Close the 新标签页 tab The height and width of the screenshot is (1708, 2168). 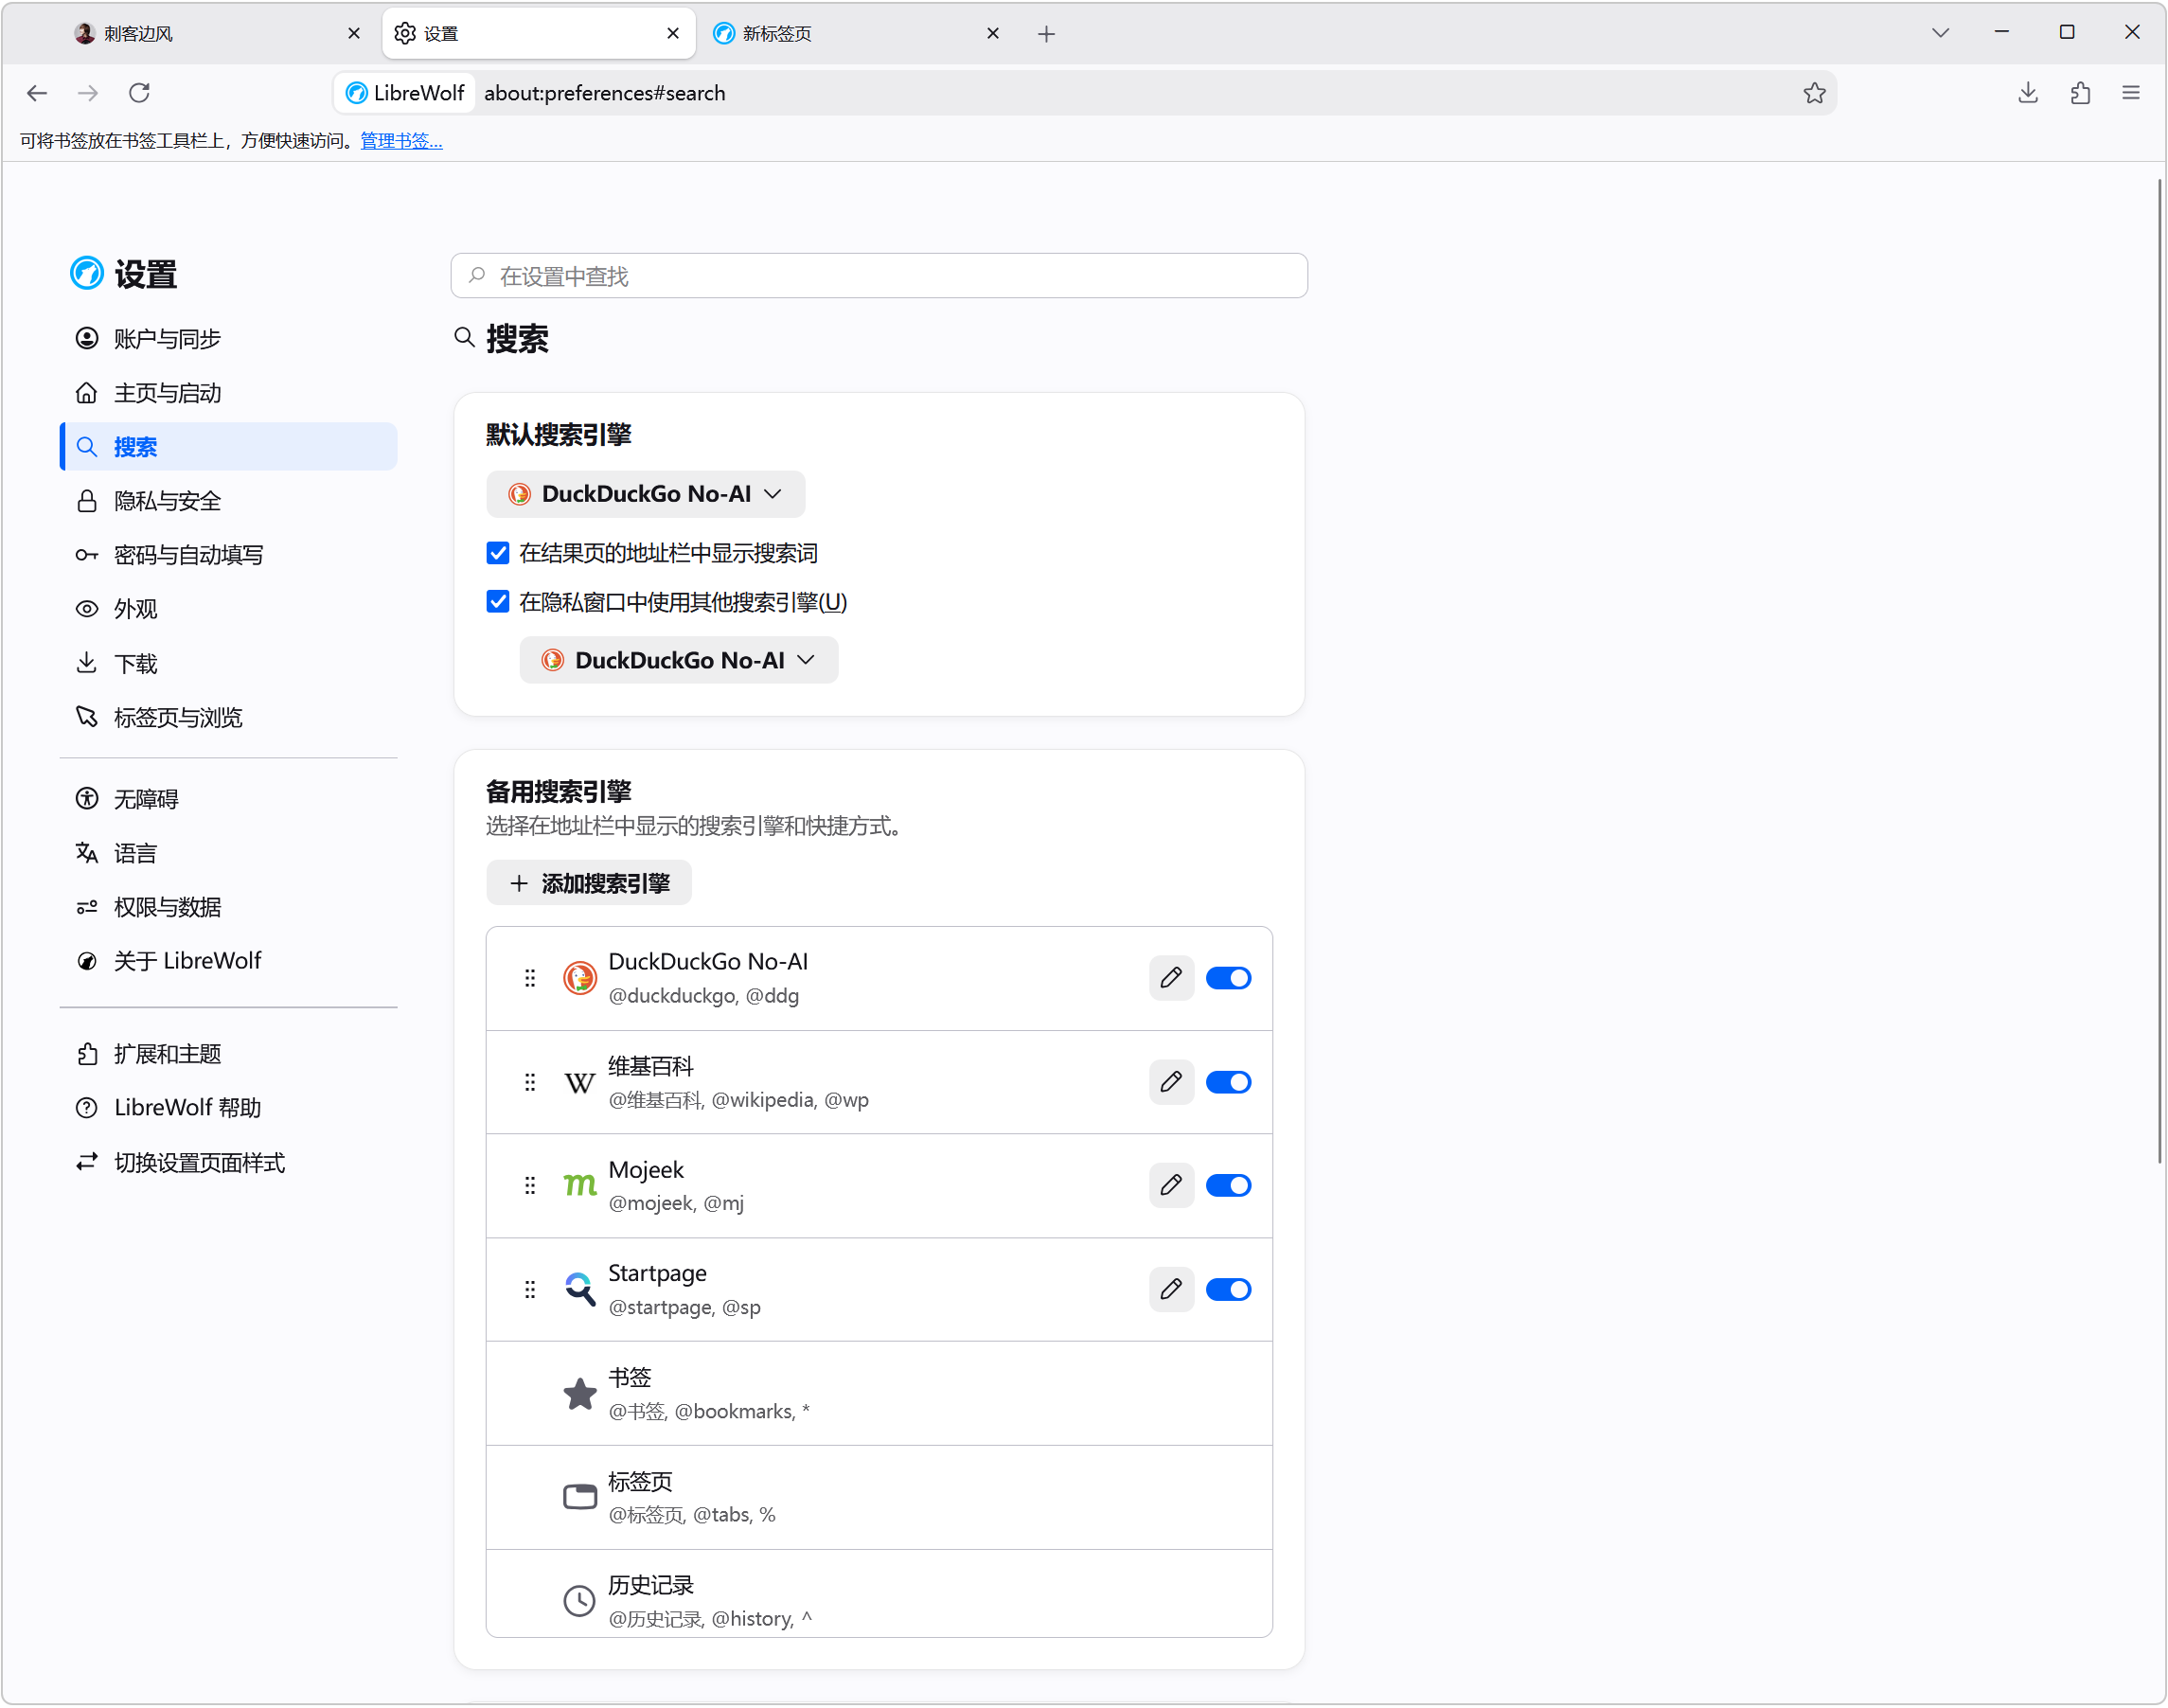[x=992, y=34]
